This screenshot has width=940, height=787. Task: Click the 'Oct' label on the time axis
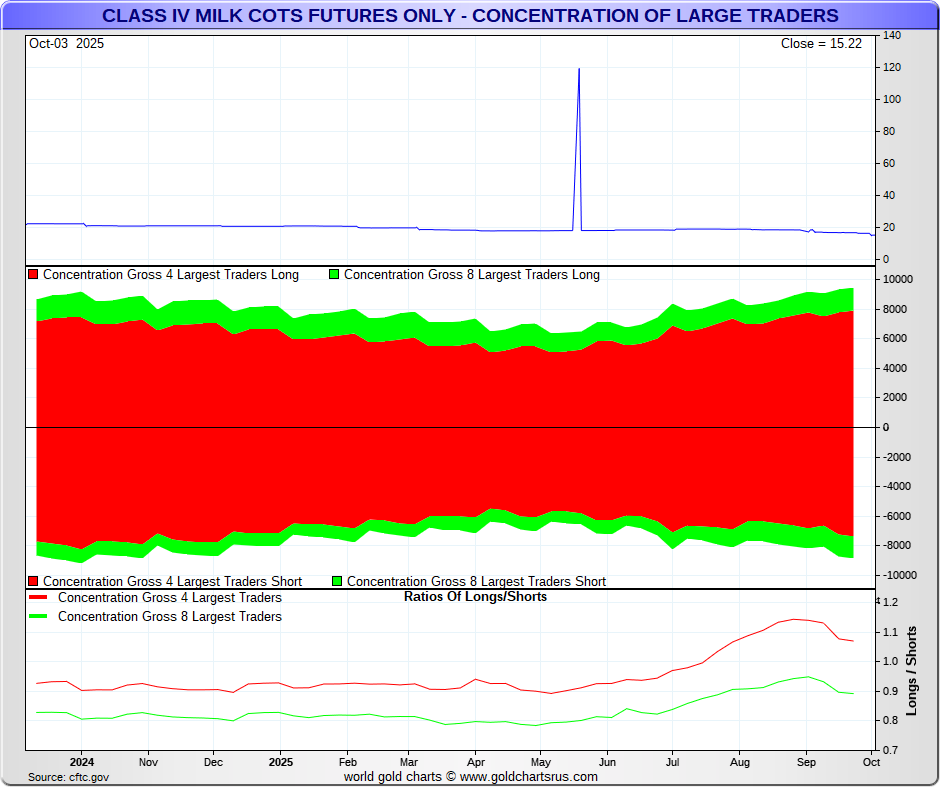871,762
